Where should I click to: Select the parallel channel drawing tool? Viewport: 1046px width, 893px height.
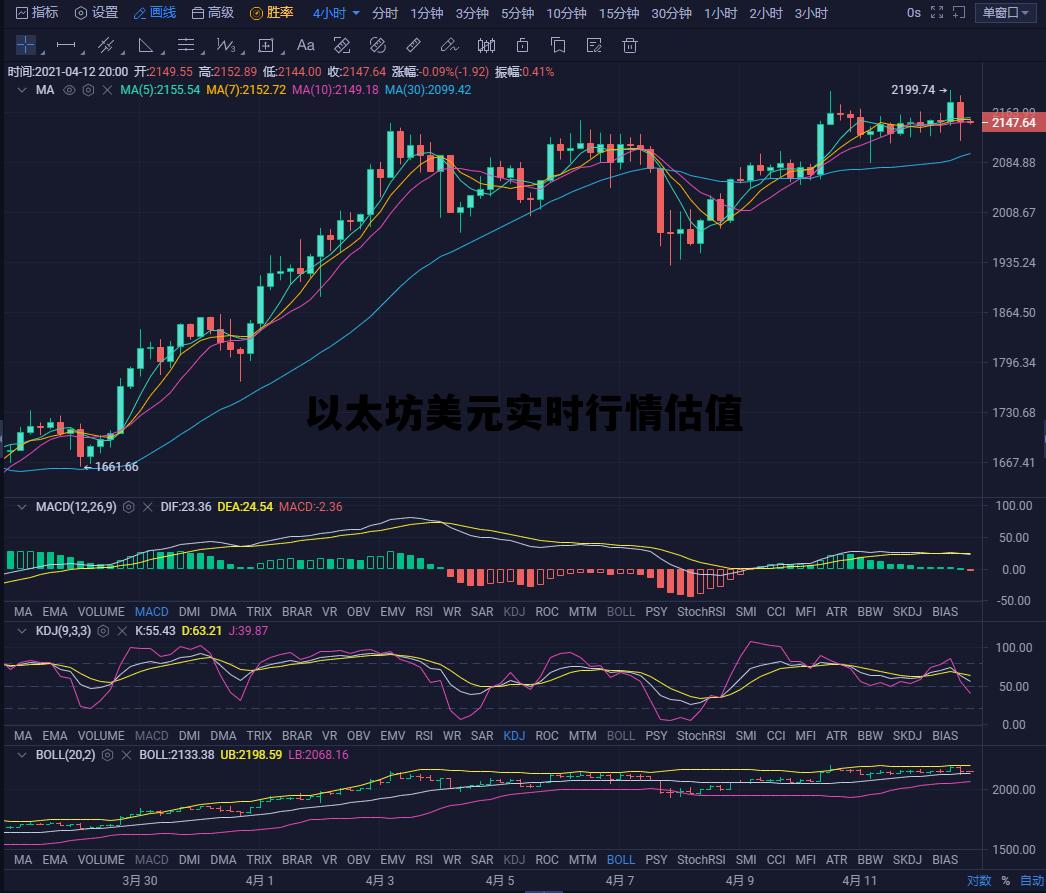105,45
